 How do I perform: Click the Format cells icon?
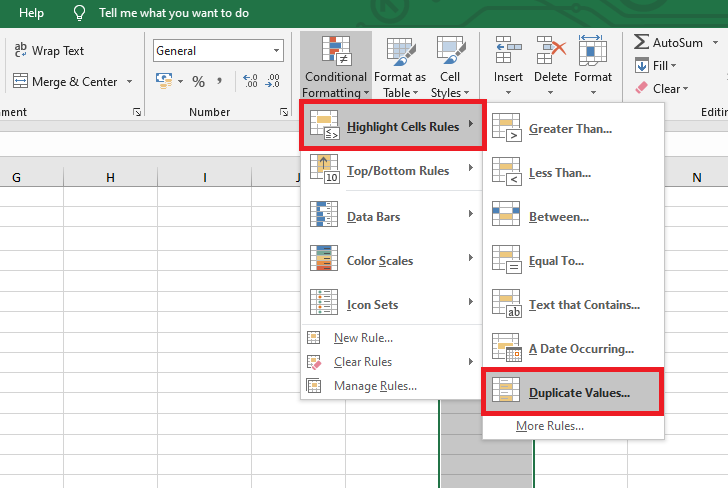(x=593, y=50)
